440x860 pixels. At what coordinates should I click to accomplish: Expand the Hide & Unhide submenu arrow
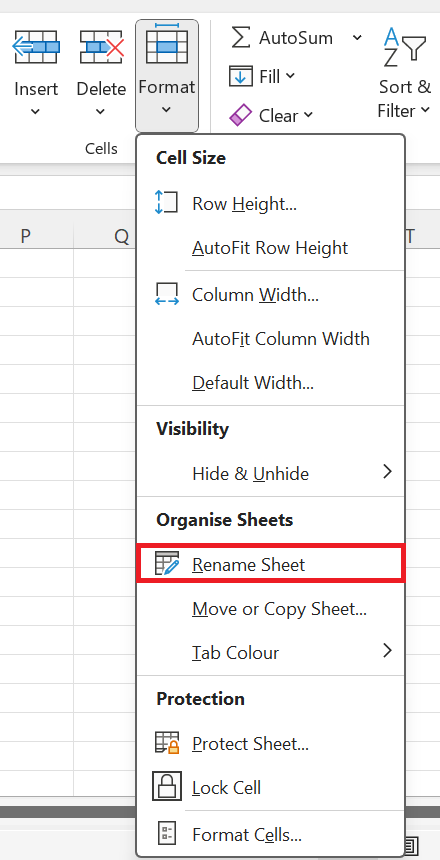387,472
